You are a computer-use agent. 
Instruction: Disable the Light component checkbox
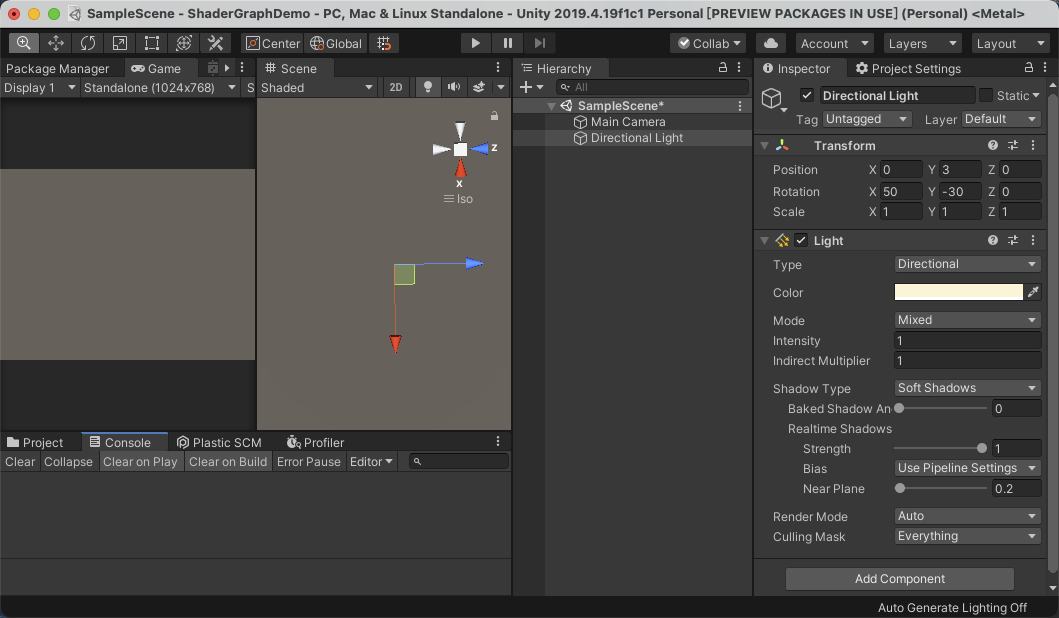pyautogui.click(x=801, y=240)
